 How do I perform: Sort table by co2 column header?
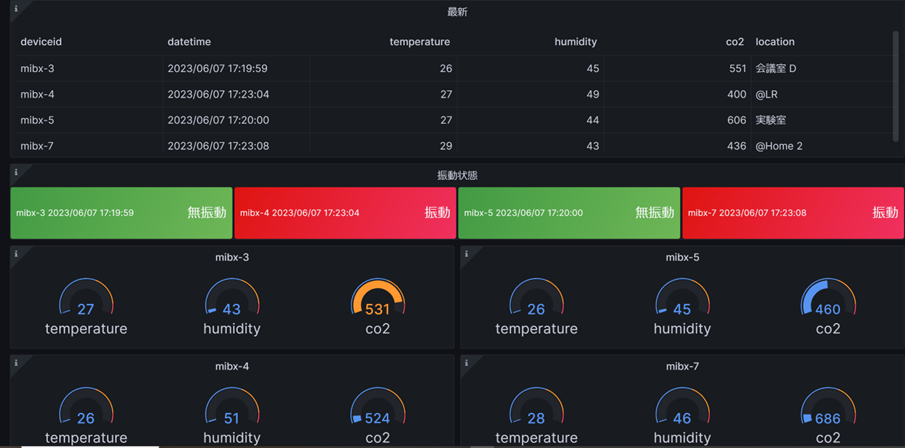pyautogui.click(x=736, y=42)
